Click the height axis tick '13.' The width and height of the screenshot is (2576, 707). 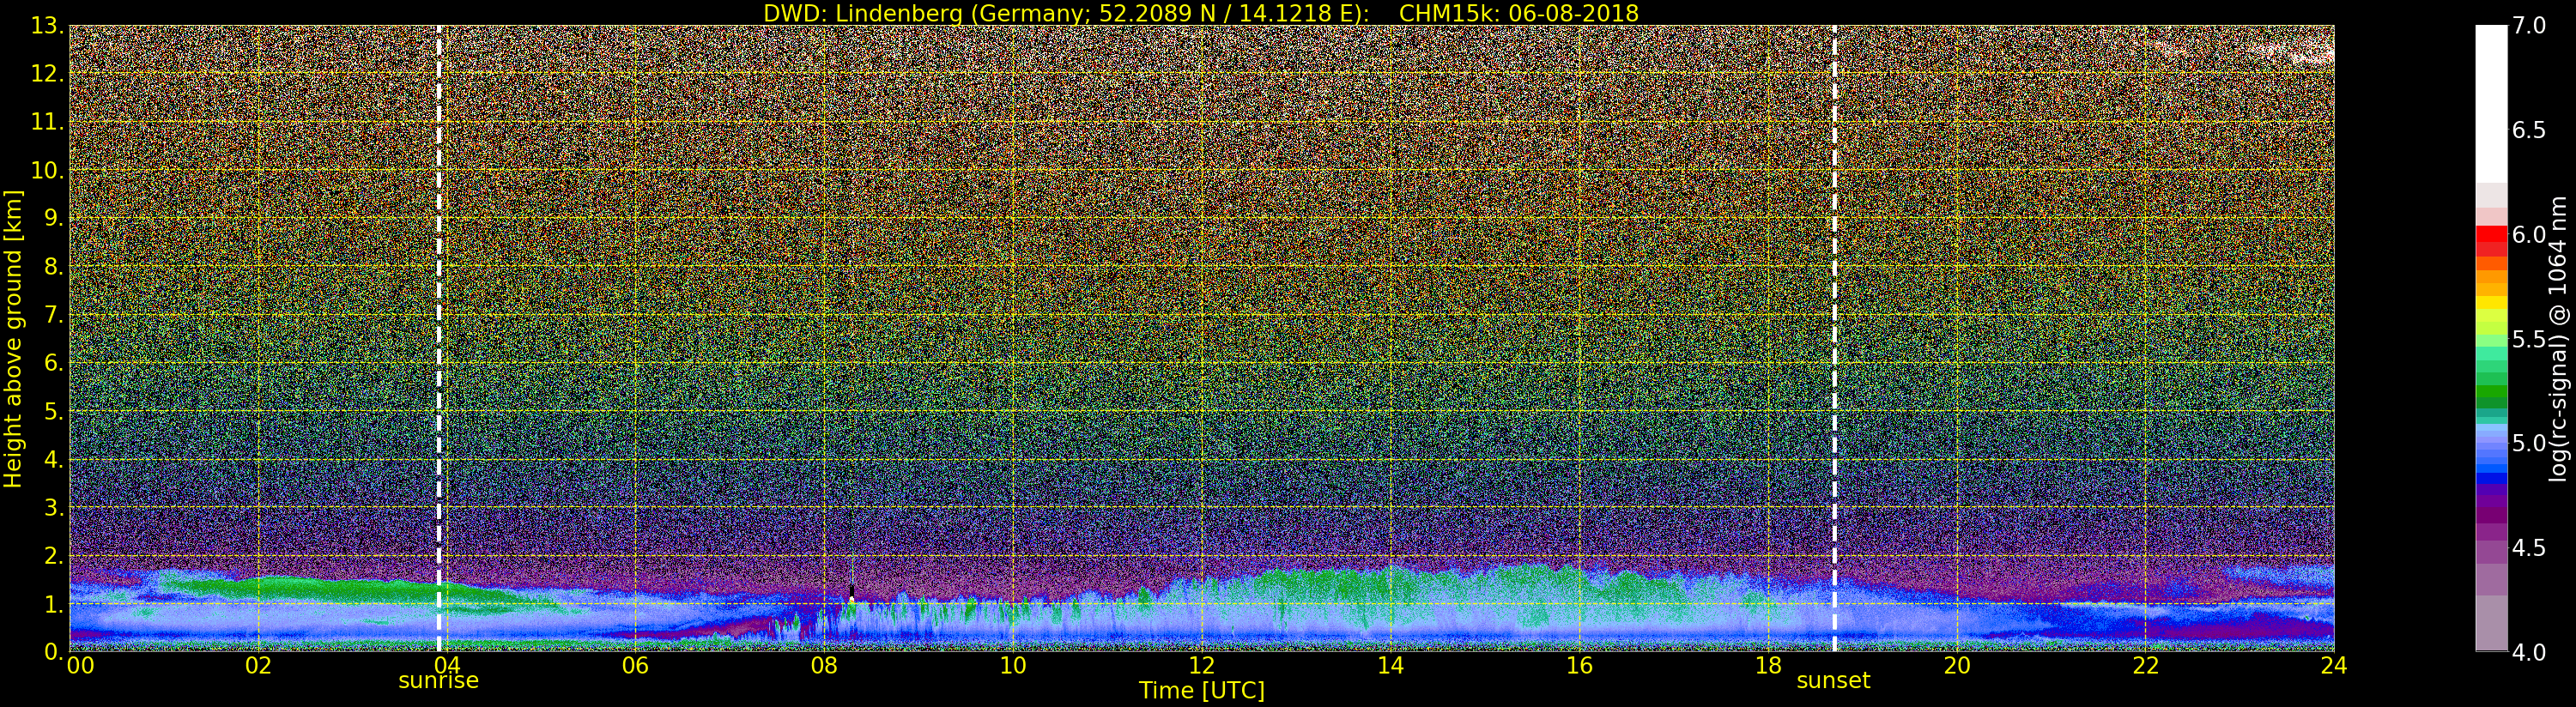tap(48, 26)
